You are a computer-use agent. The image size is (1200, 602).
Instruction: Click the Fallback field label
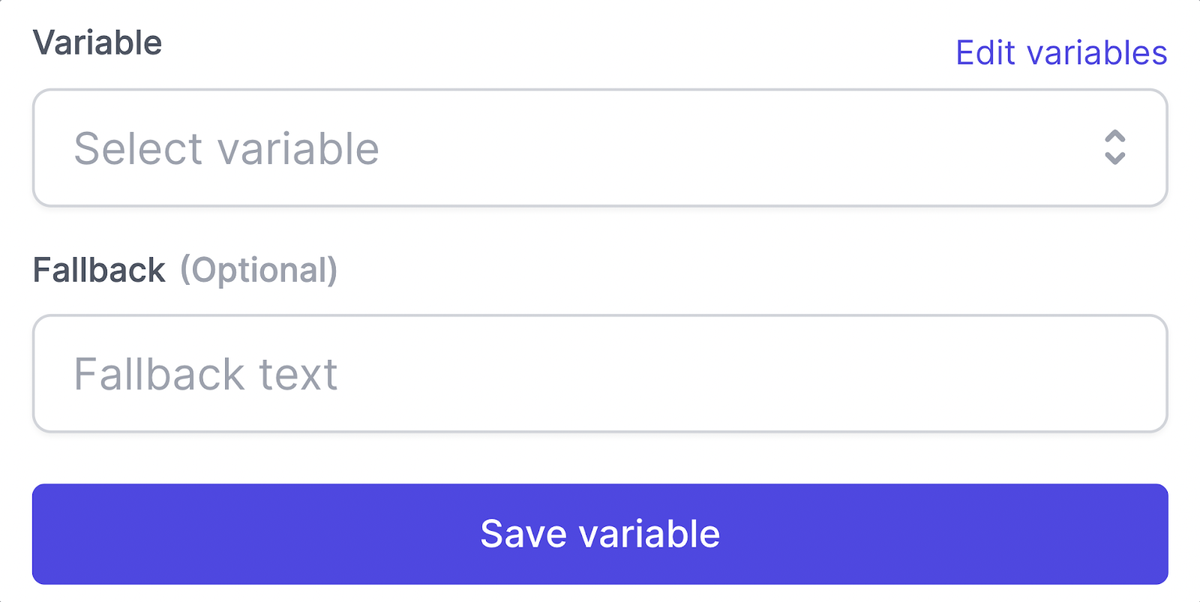click(x=99, y=270)
